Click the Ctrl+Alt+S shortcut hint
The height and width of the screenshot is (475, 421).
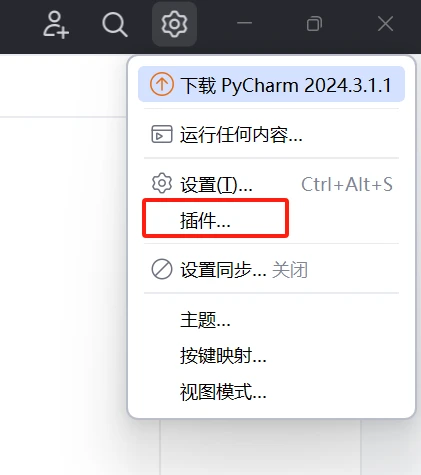347,184
